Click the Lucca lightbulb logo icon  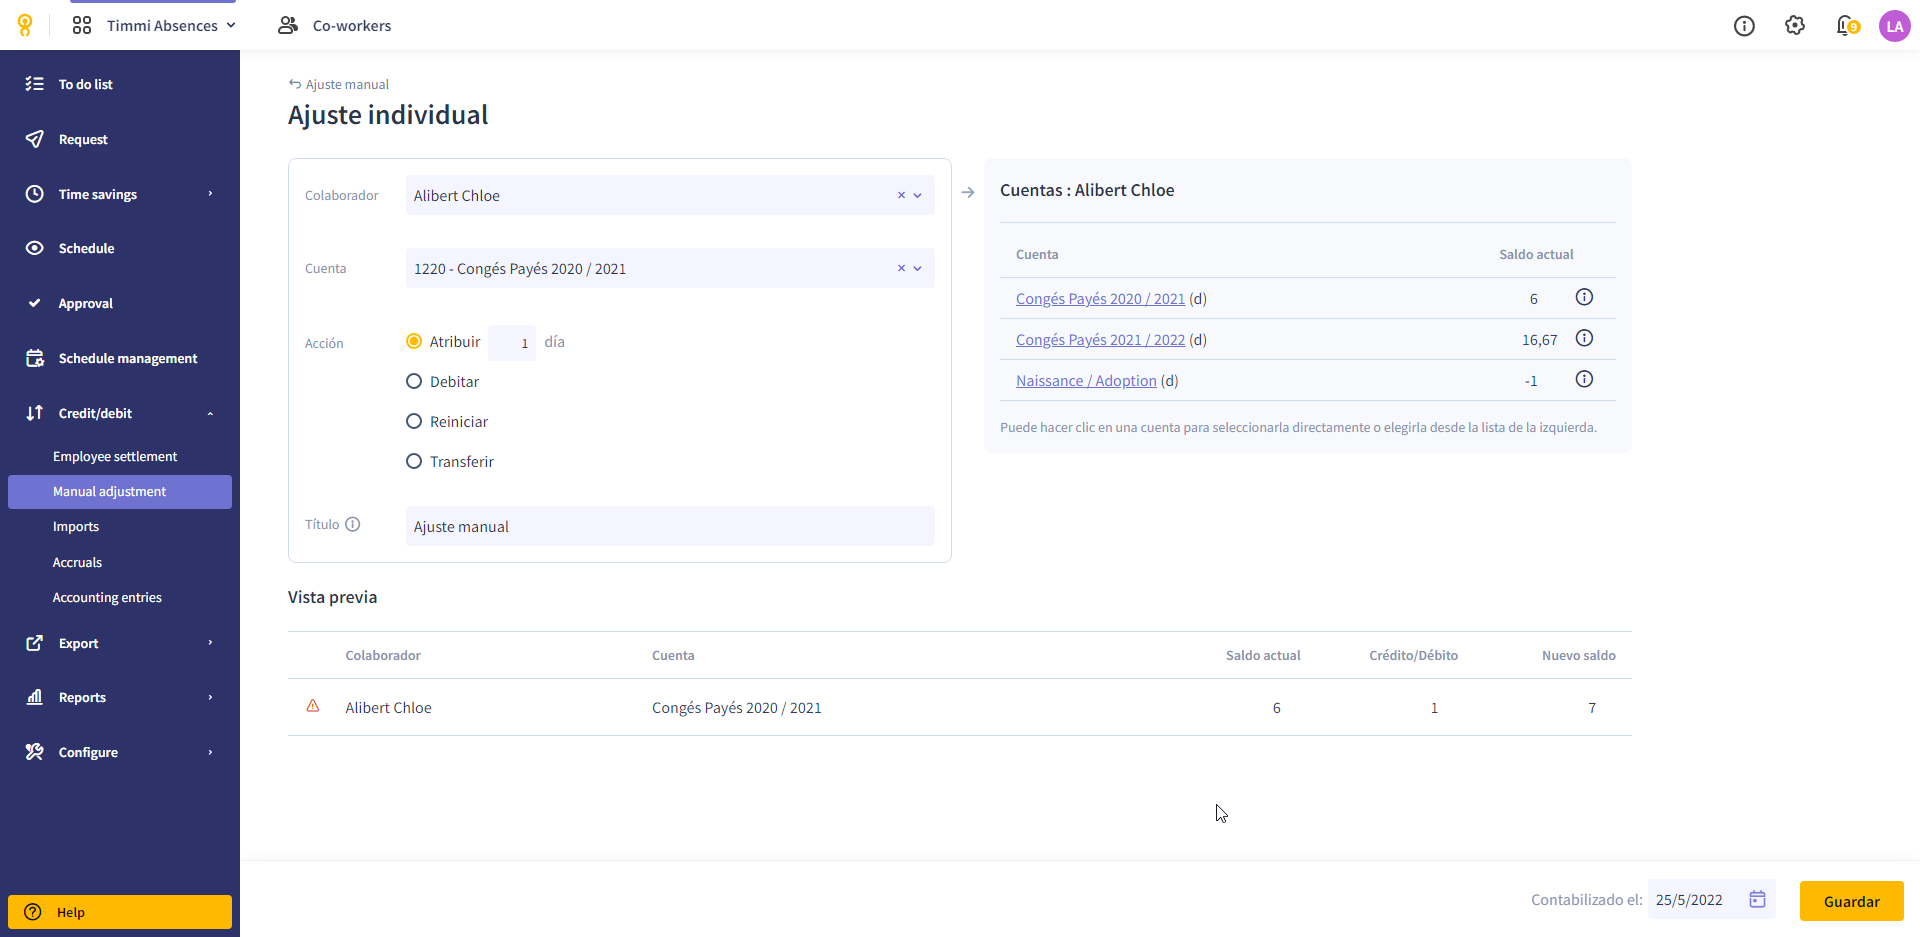click(25, 25)
